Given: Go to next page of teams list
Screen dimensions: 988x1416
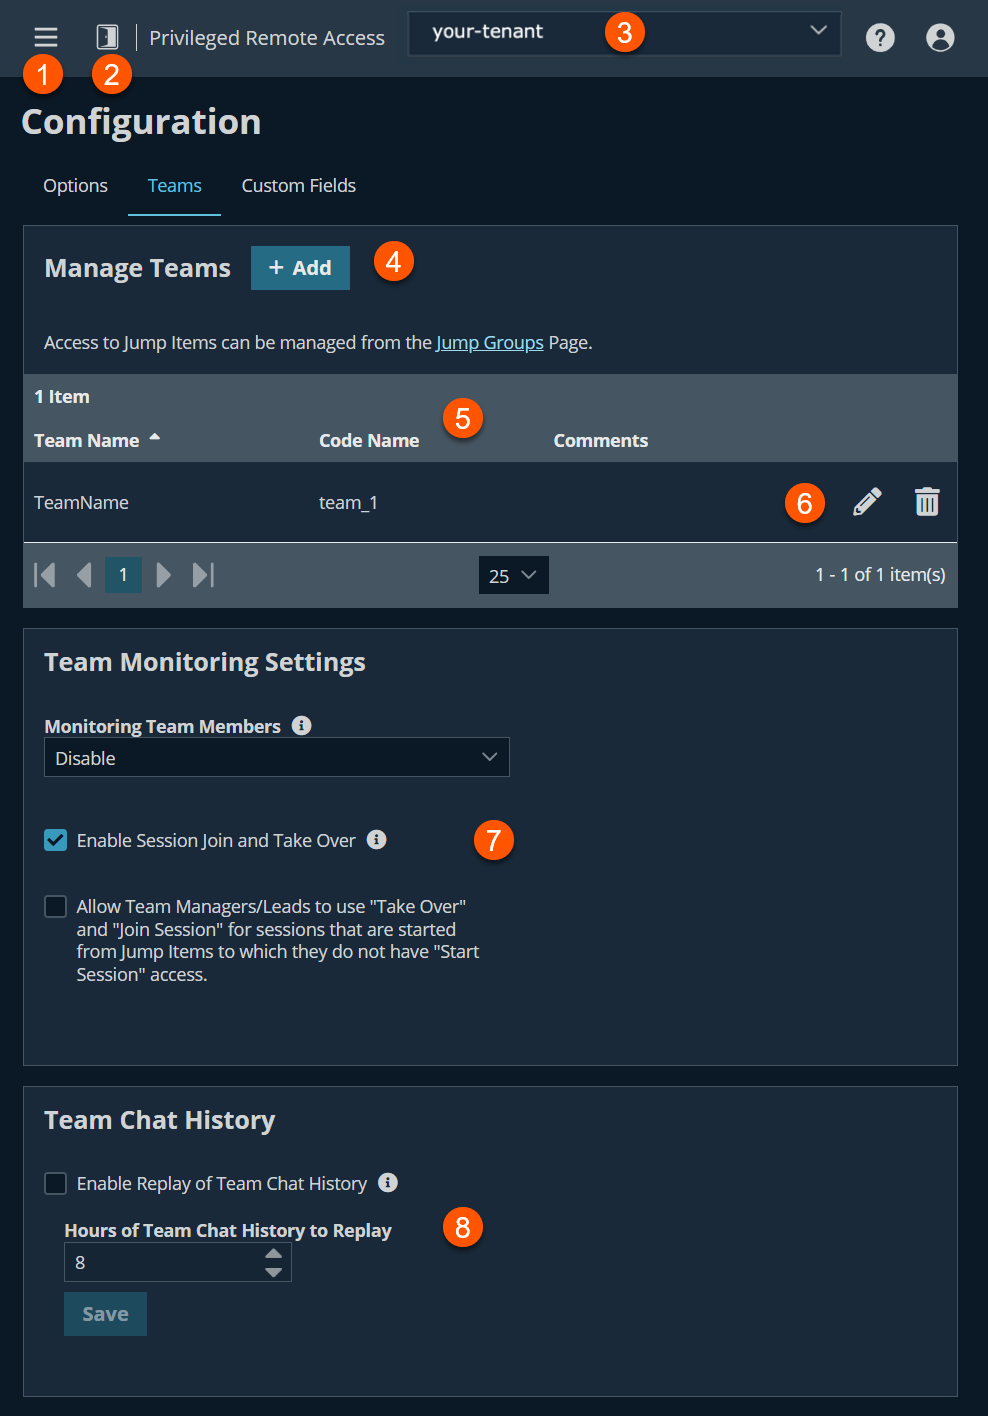Looking at the screenshot, I should (x=164, y=575).
